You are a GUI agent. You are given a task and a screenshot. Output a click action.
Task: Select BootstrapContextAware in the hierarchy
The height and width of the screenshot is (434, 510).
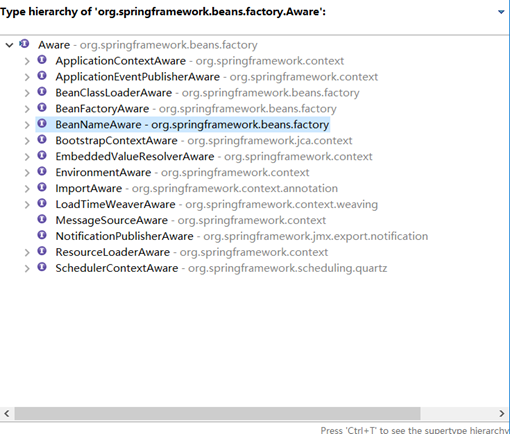click(204, 141)
